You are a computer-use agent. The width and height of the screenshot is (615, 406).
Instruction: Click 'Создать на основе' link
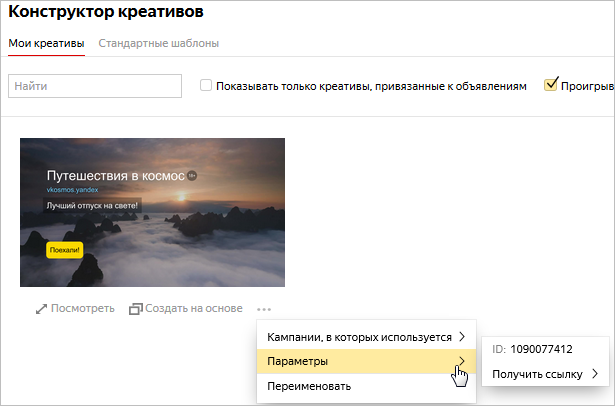(194, 309)
